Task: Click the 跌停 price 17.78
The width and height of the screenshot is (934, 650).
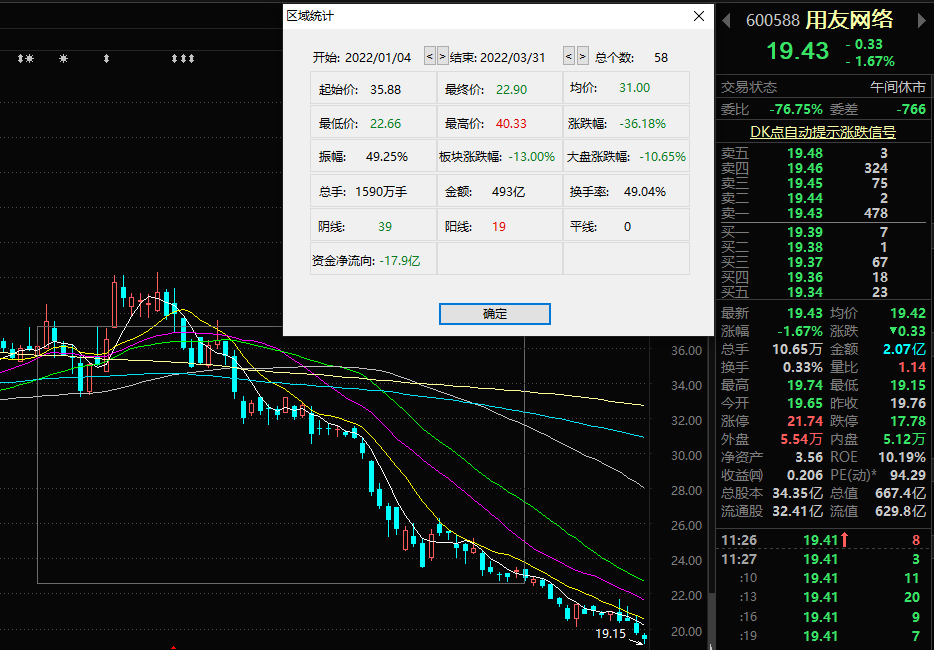Action: click(x=908, y=421)
